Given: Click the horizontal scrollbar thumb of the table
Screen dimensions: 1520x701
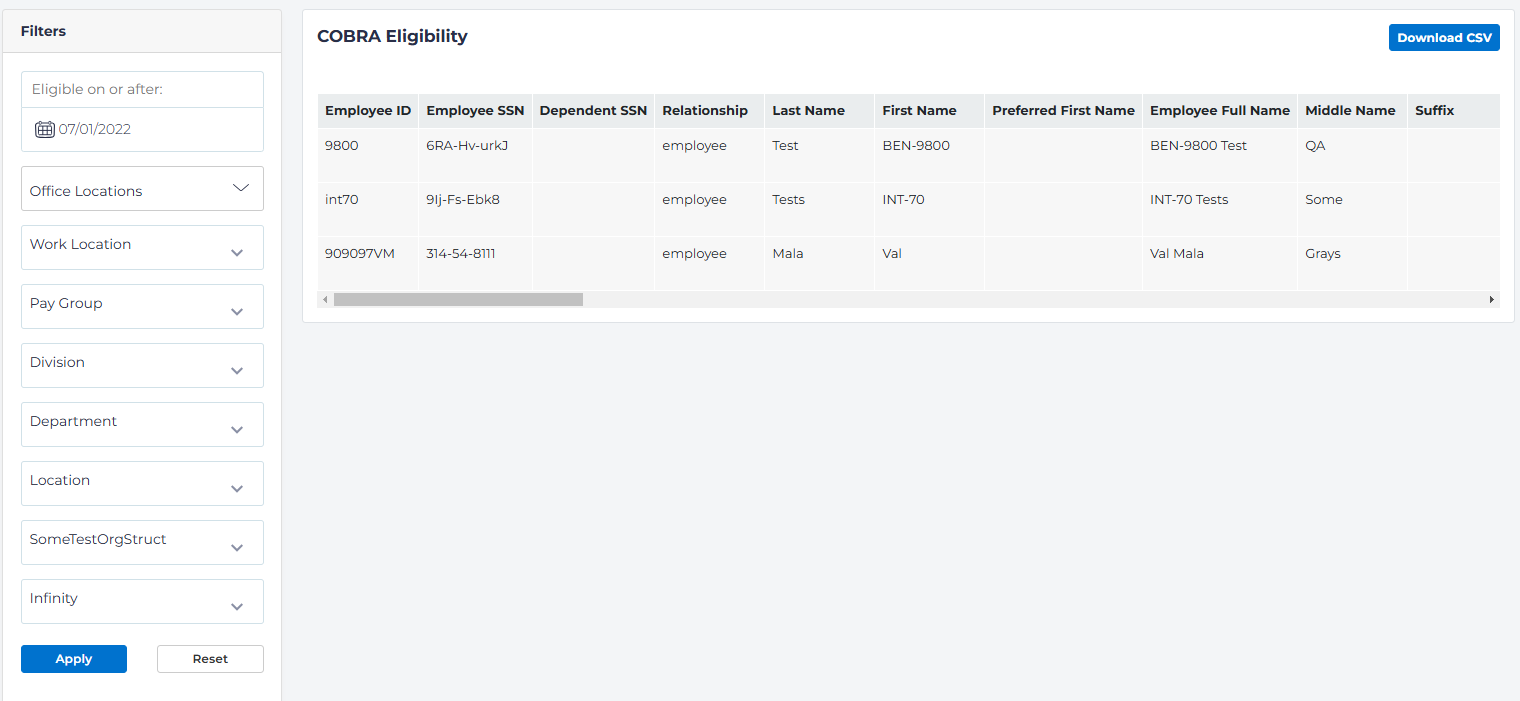Looking at the screenshot, I should pyautogui.click(x=458, y=299).
